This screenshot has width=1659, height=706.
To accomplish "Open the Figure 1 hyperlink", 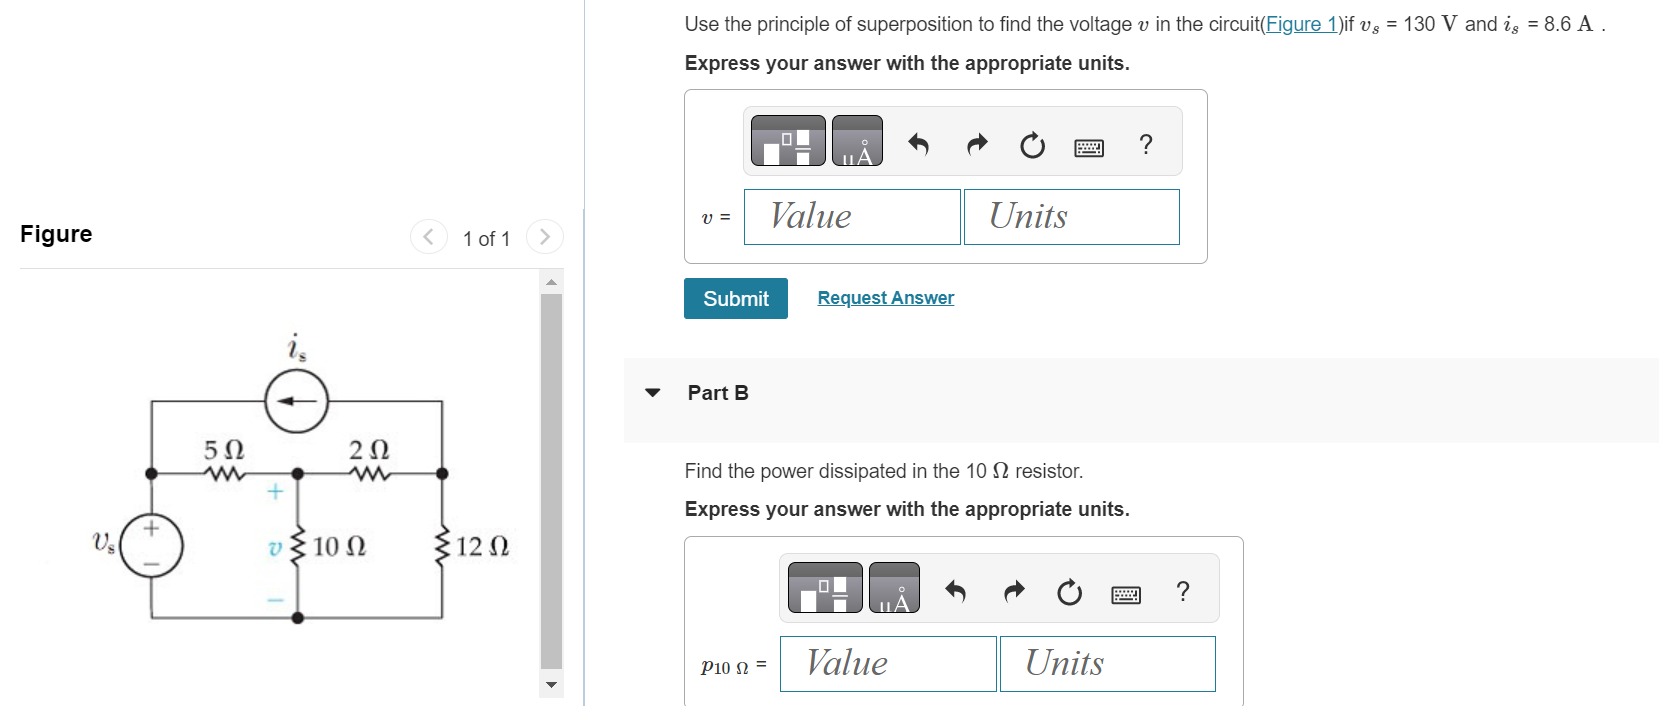I will pos(1301,24).
